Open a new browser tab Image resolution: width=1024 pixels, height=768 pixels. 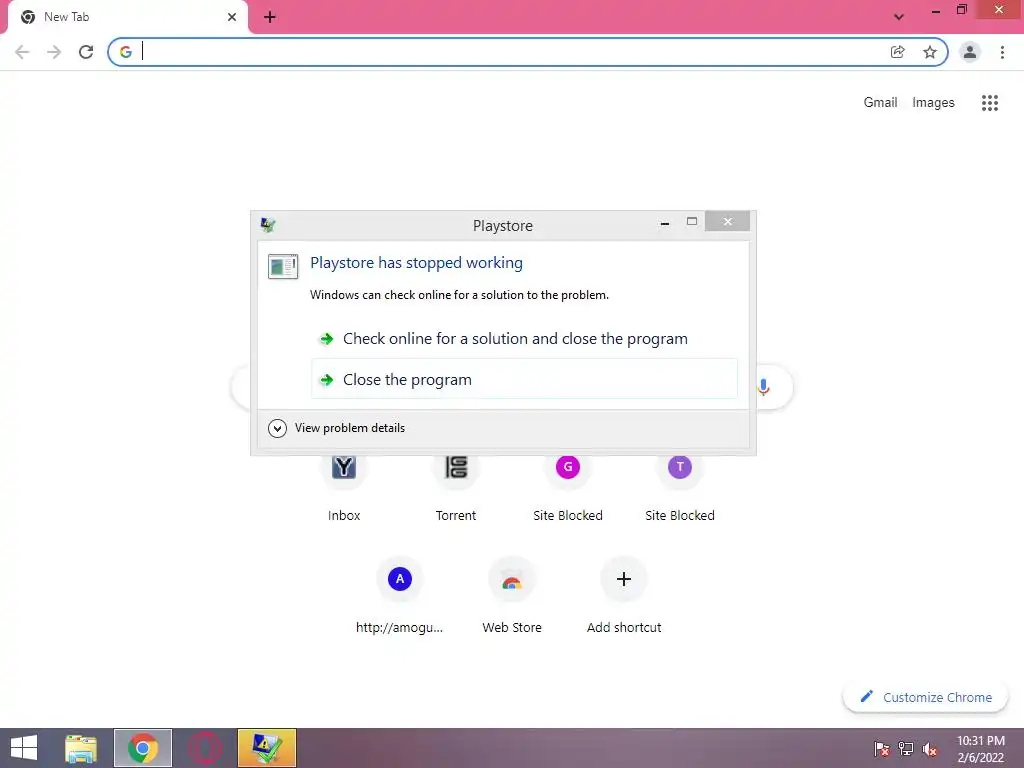[x=270, y=17]
